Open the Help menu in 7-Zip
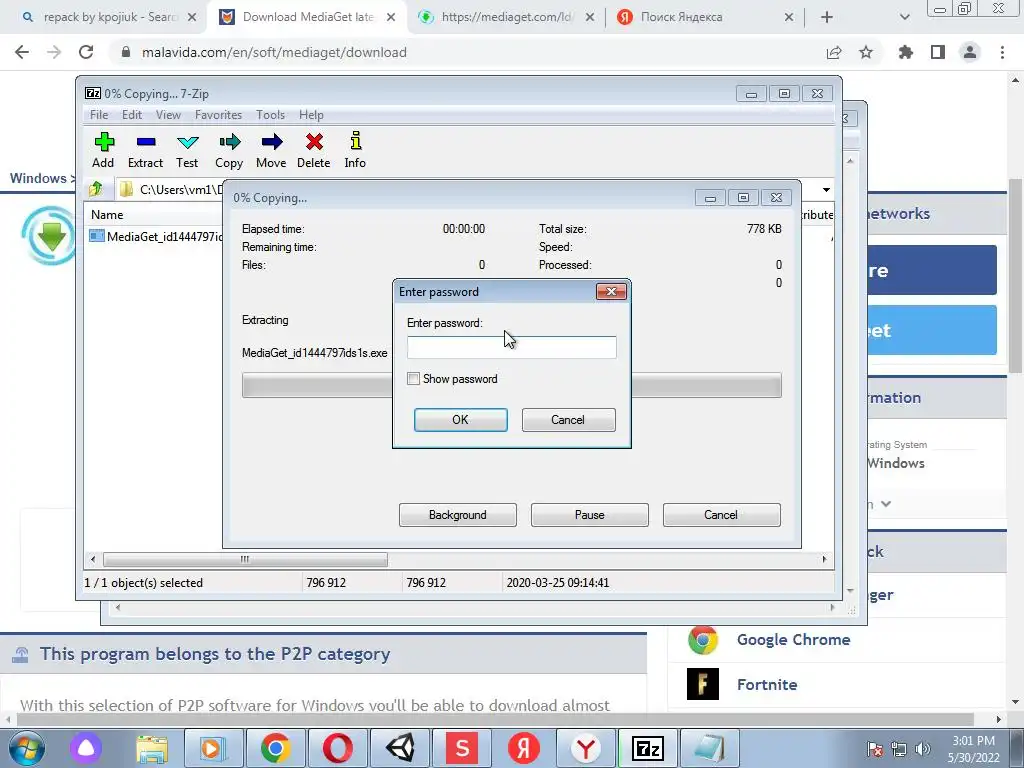The height and width of the screenshot is (768, 1024). (311, 115)
